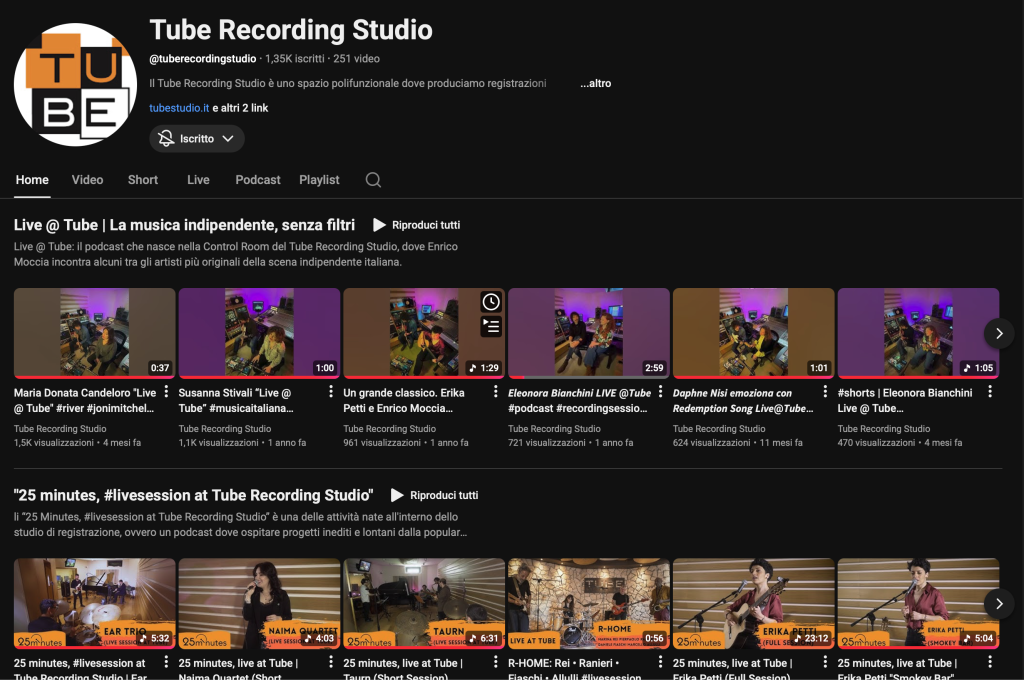Open Taurn 6:31 session thumbnail
This screenshot has height=680, width=1024.
point(424,604)
